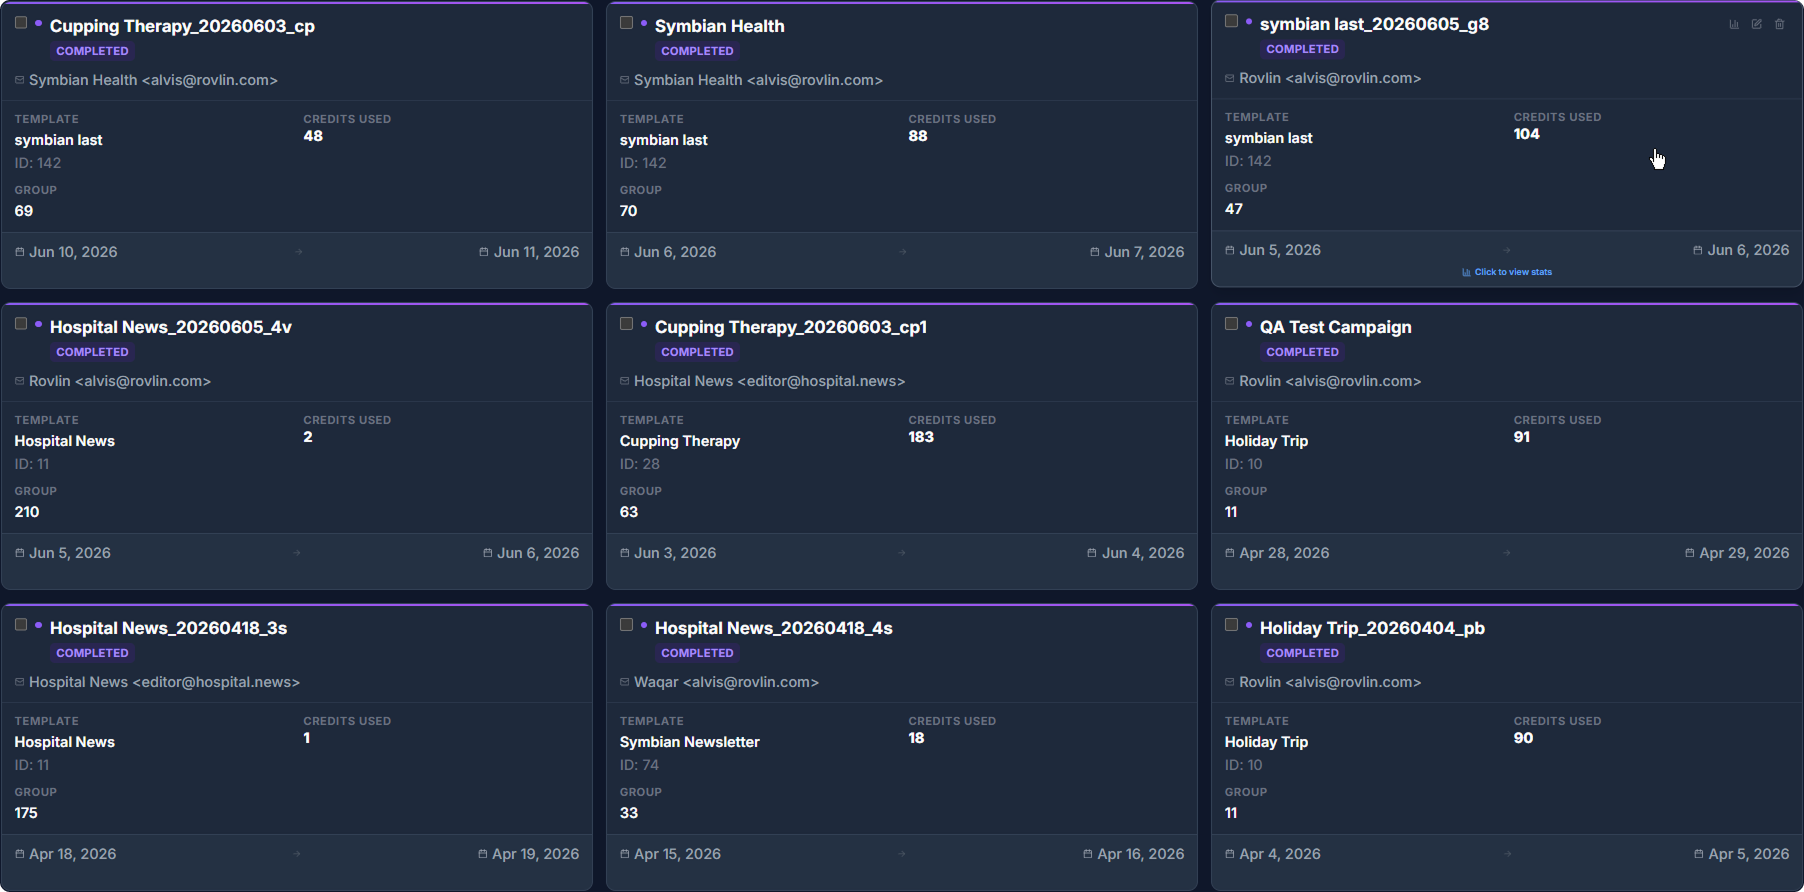
Task: Click envelope icon on Hospital News_20260605_4v card
Action: 20,381
